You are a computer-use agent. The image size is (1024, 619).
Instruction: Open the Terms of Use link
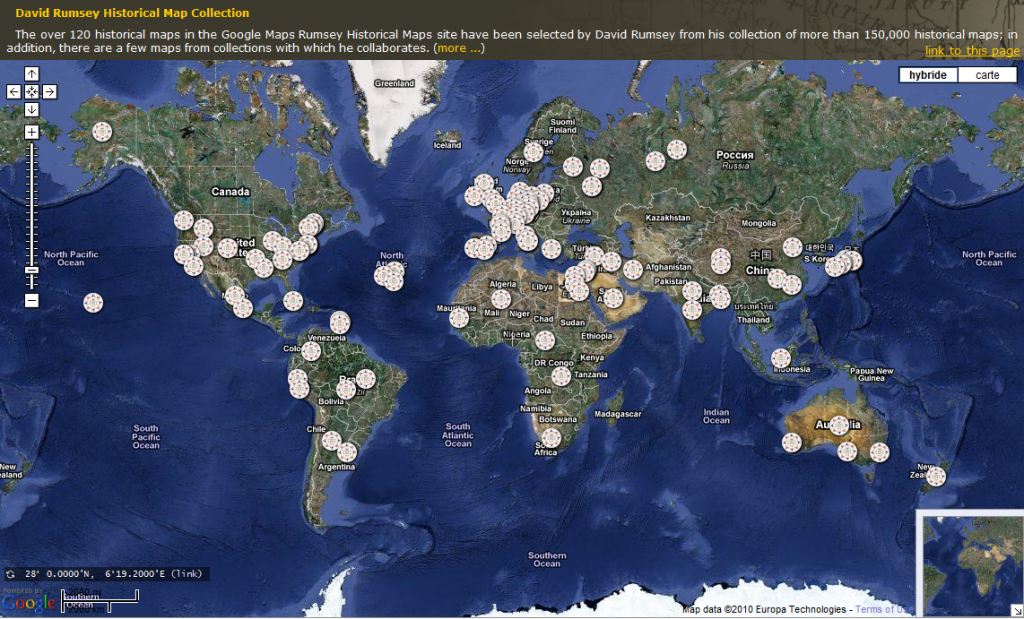pyautogui.click(x=884, y=609)
